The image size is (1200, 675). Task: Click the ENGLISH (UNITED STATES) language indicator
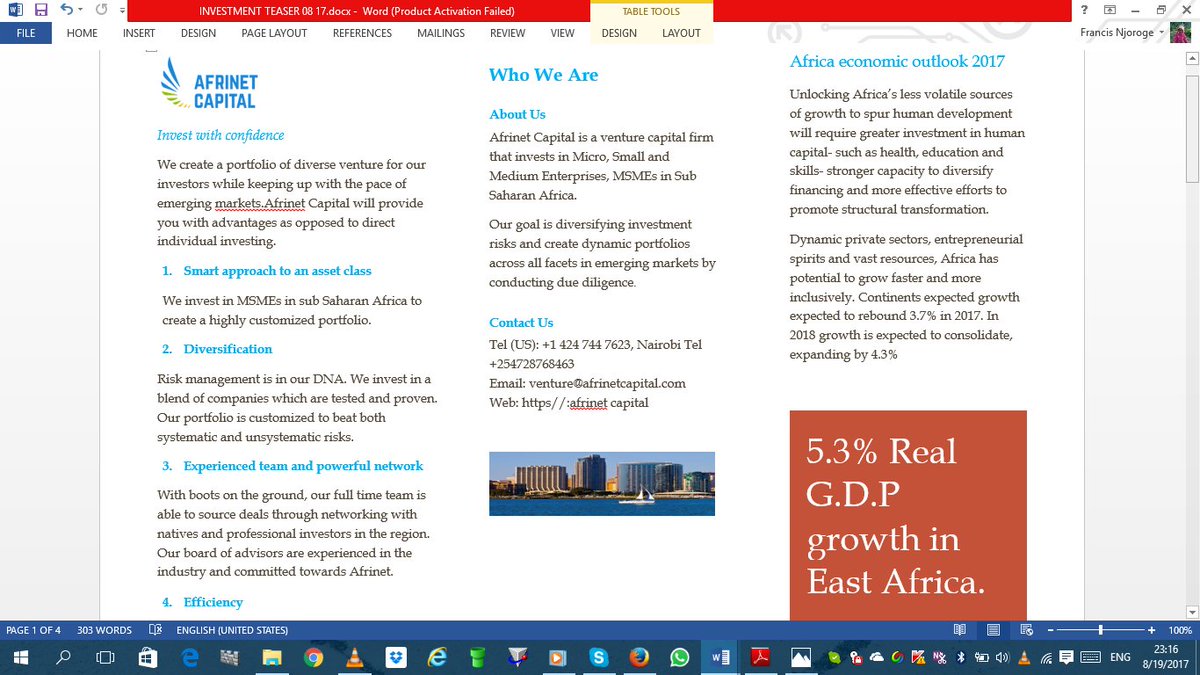pos(232,630)
